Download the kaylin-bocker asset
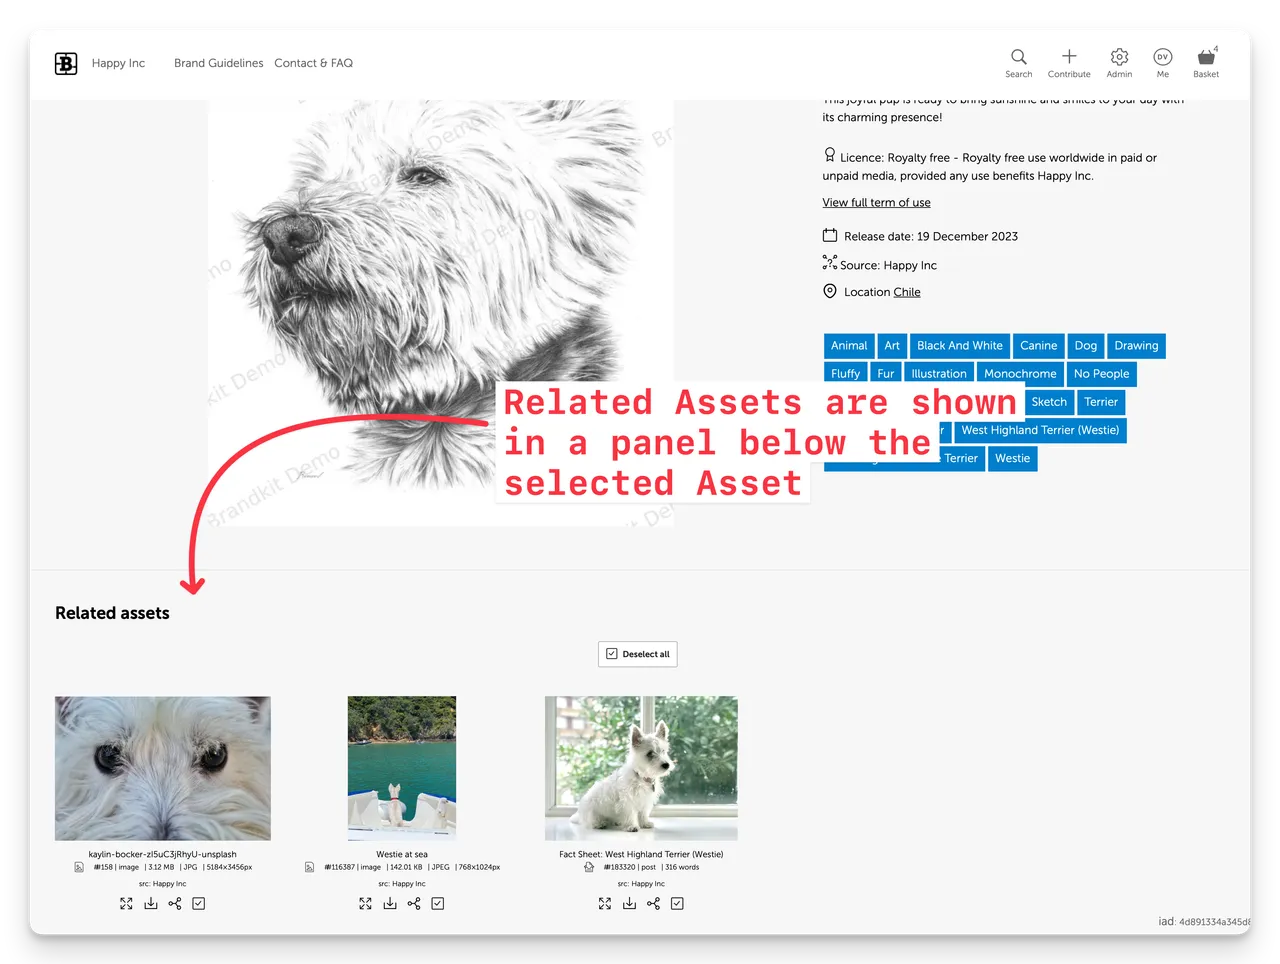Screen dimensions: 1280x964 tap(150, 903)
